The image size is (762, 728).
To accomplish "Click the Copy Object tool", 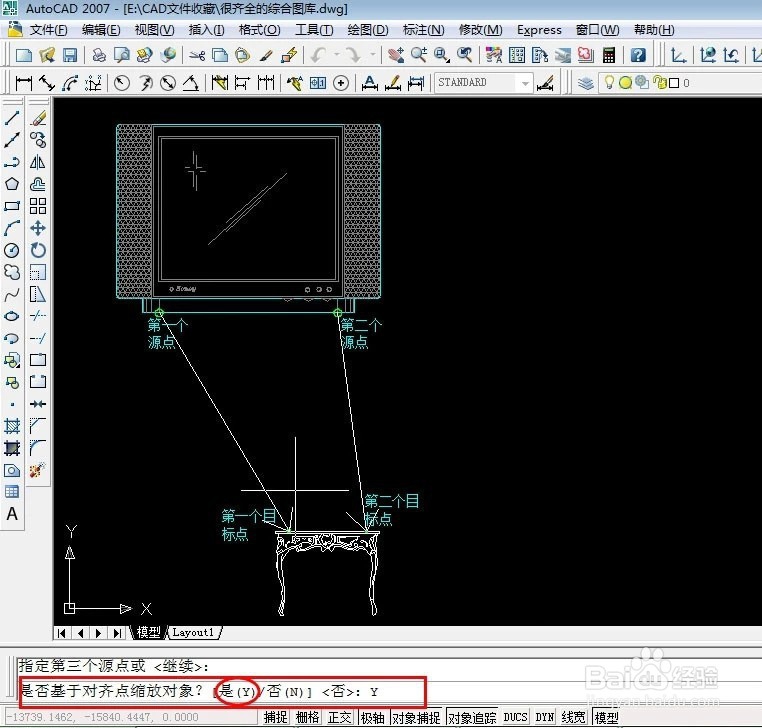I will [x=38, y=140].
